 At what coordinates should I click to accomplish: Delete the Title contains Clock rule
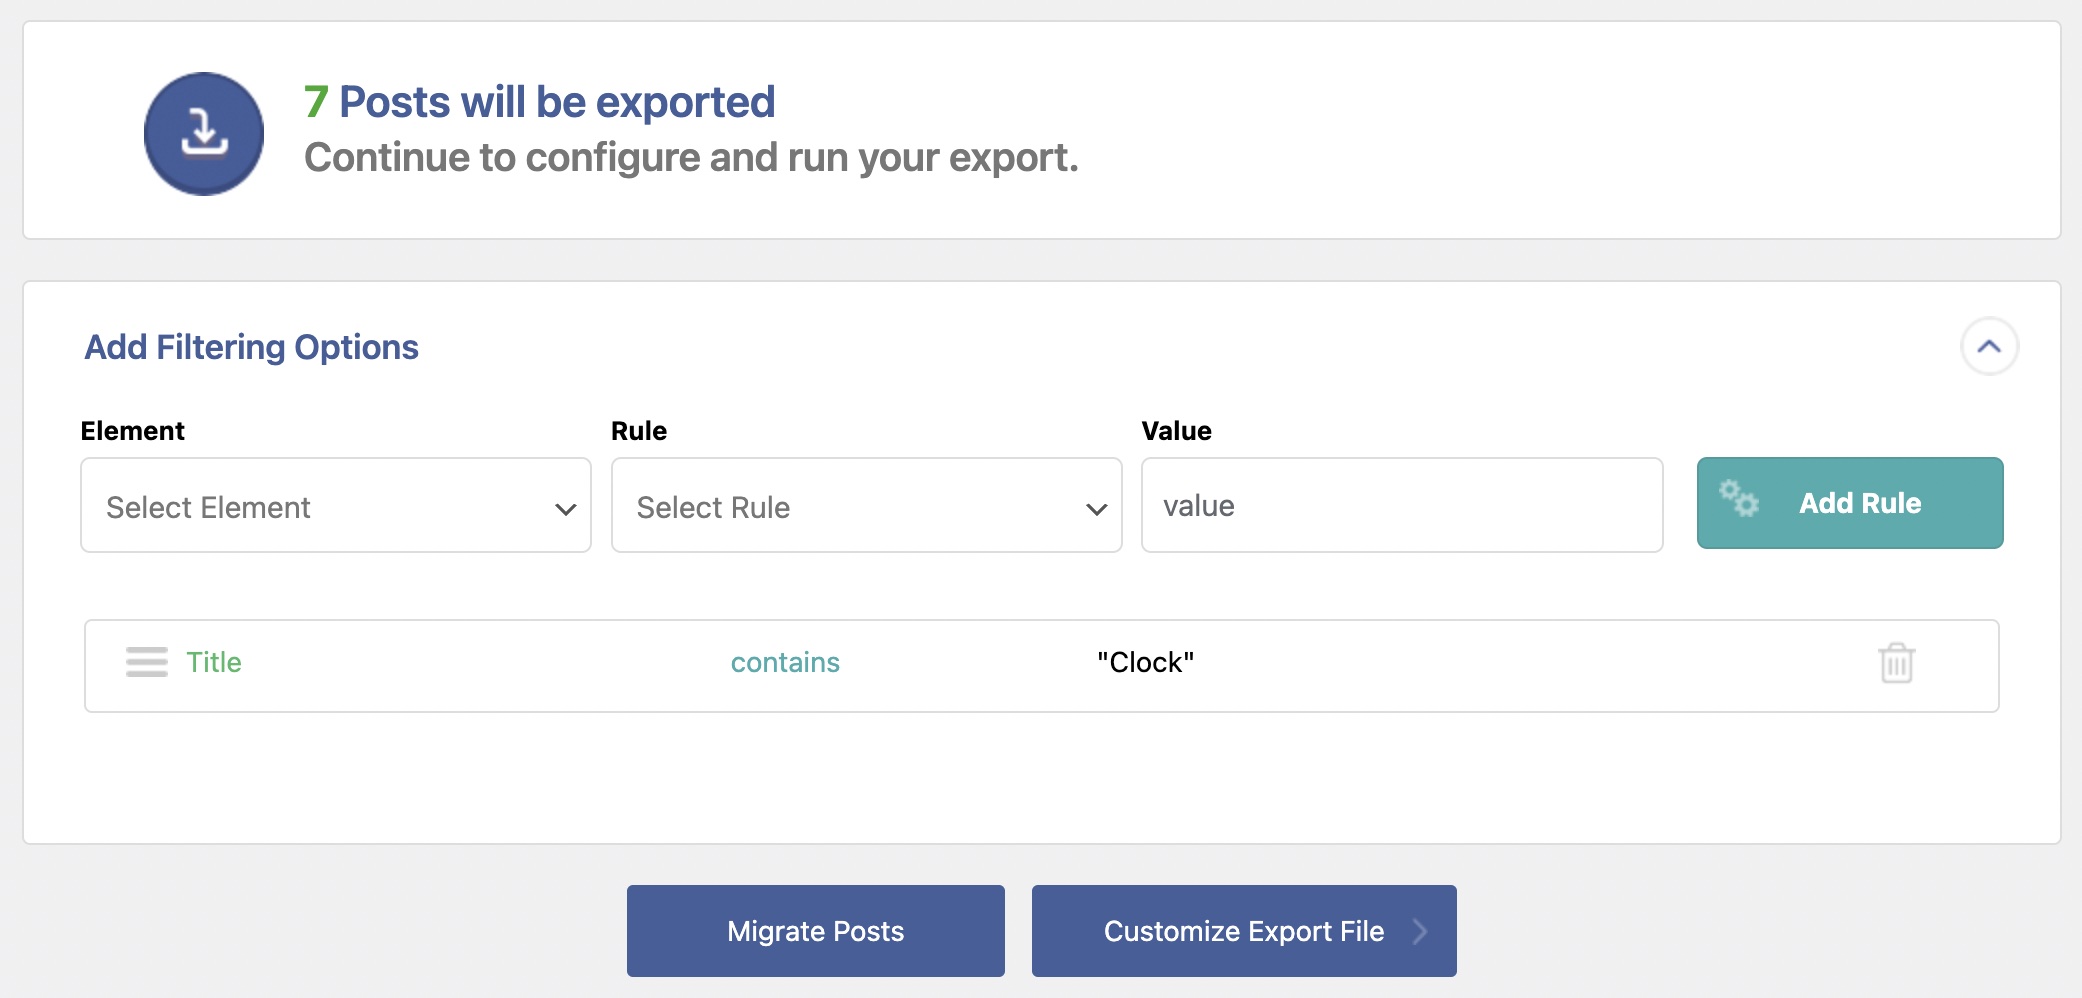1896,663
